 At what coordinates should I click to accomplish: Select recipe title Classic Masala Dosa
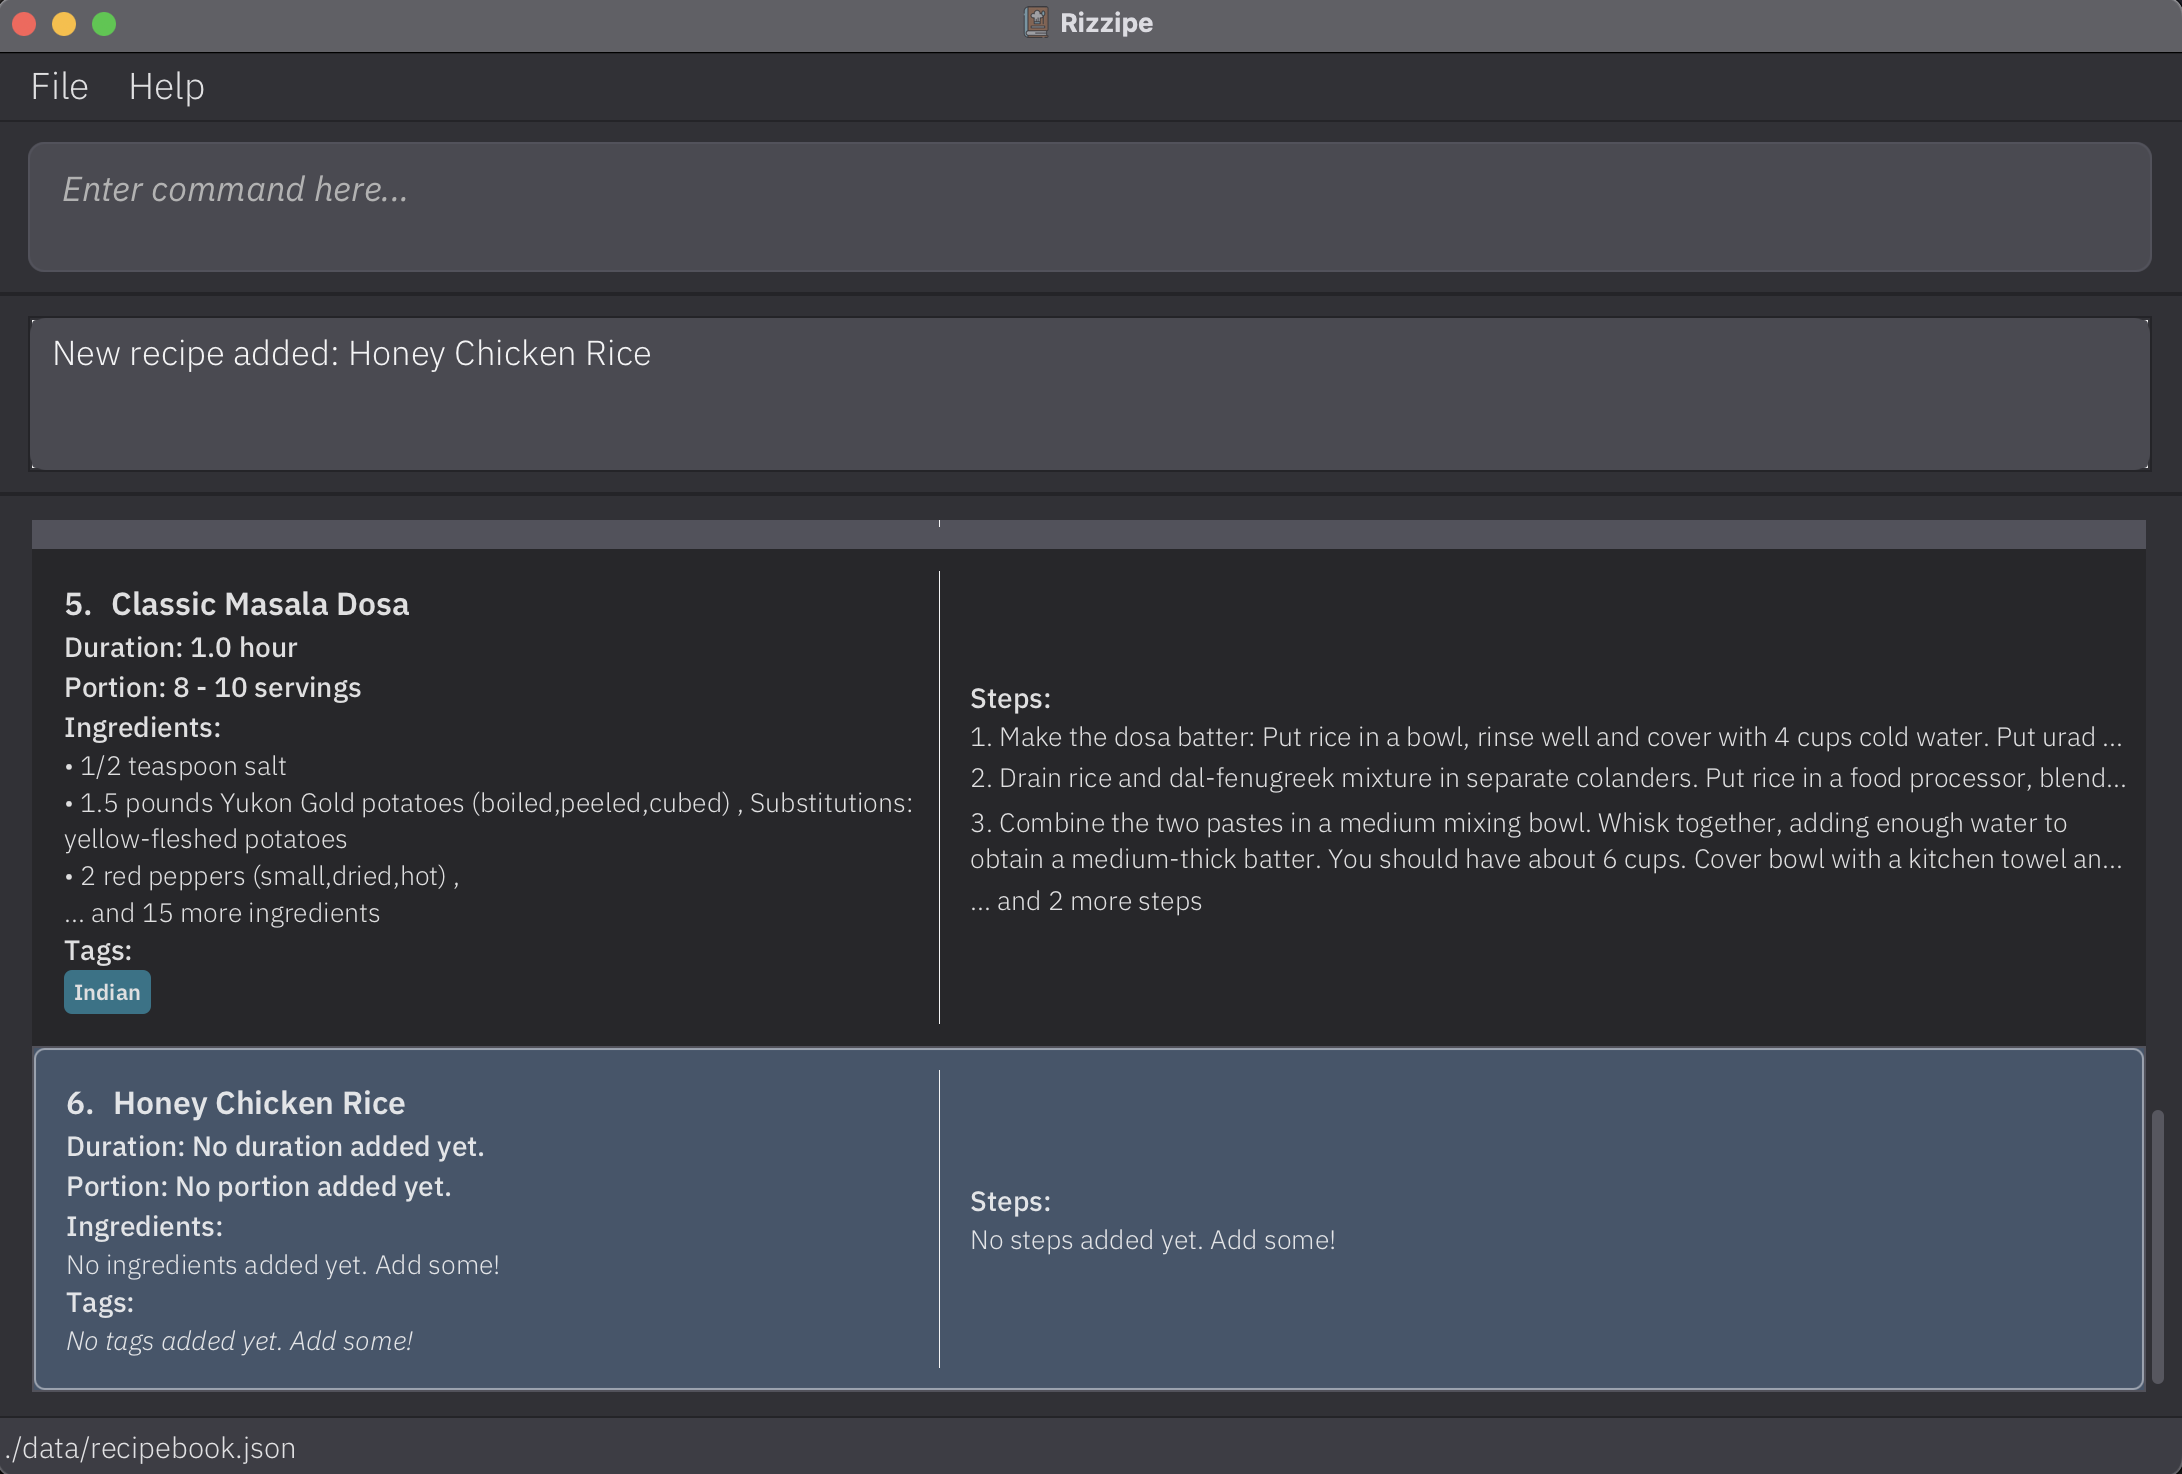(260, 604)
